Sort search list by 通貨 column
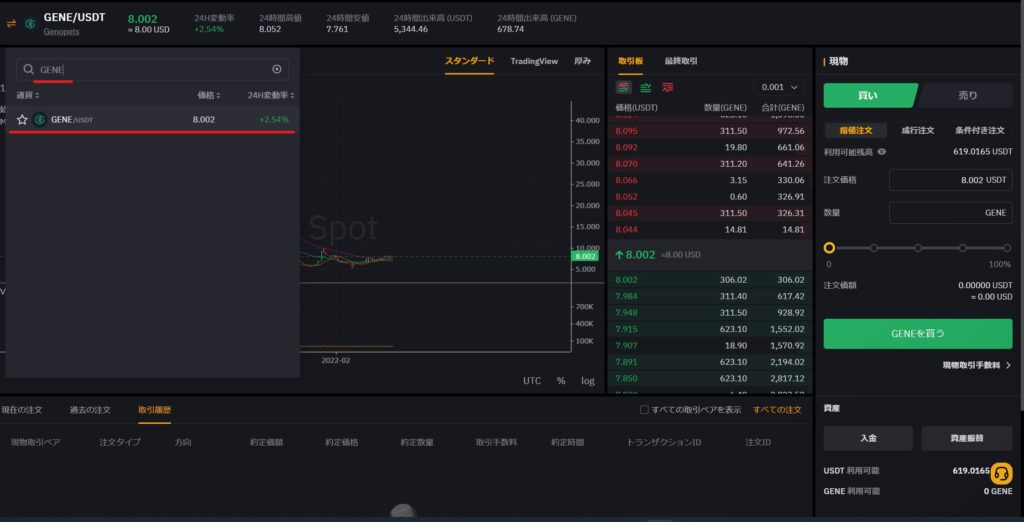This screenshot has width=1024, height=522. click(28, 95)
